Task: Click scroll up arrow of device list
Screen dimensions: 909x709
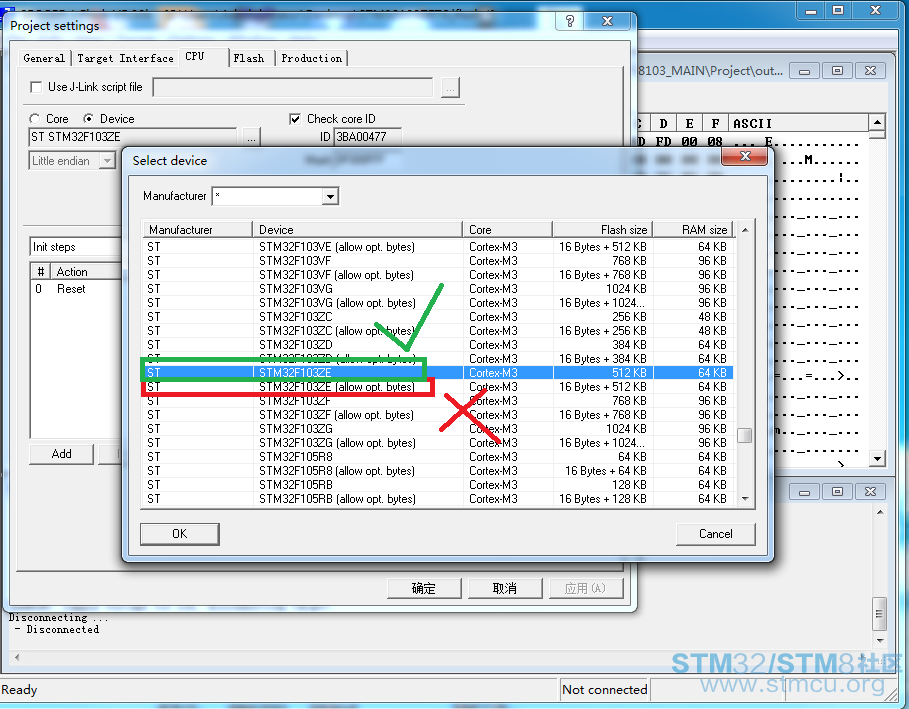Action: [x=745, y=230]
